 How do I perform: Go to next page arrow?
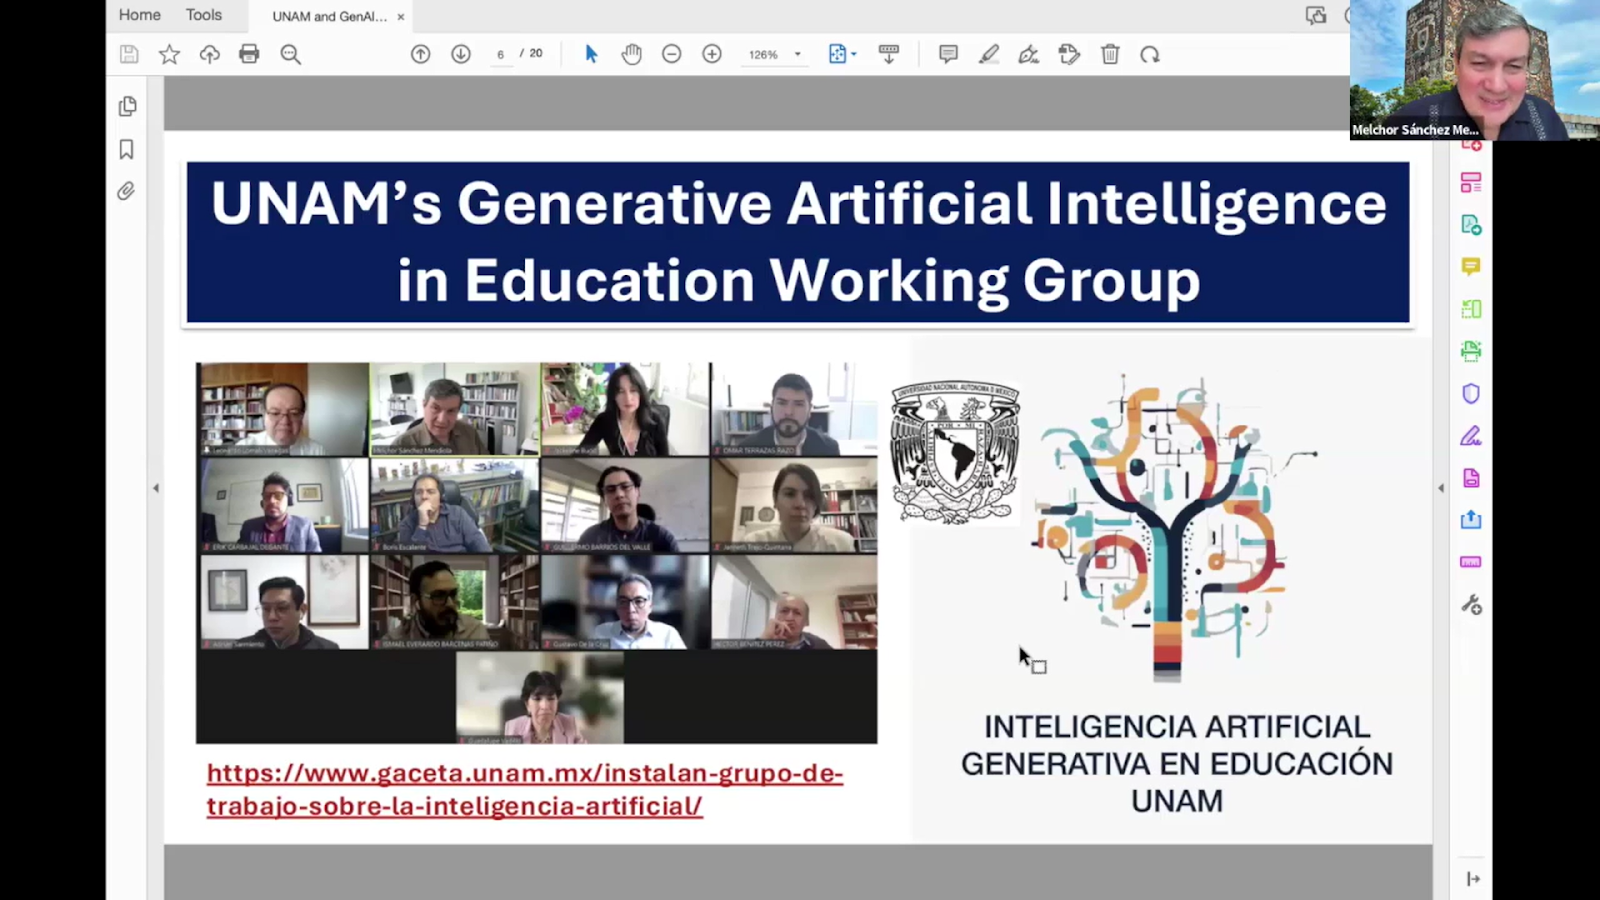(x=461, y=54)
